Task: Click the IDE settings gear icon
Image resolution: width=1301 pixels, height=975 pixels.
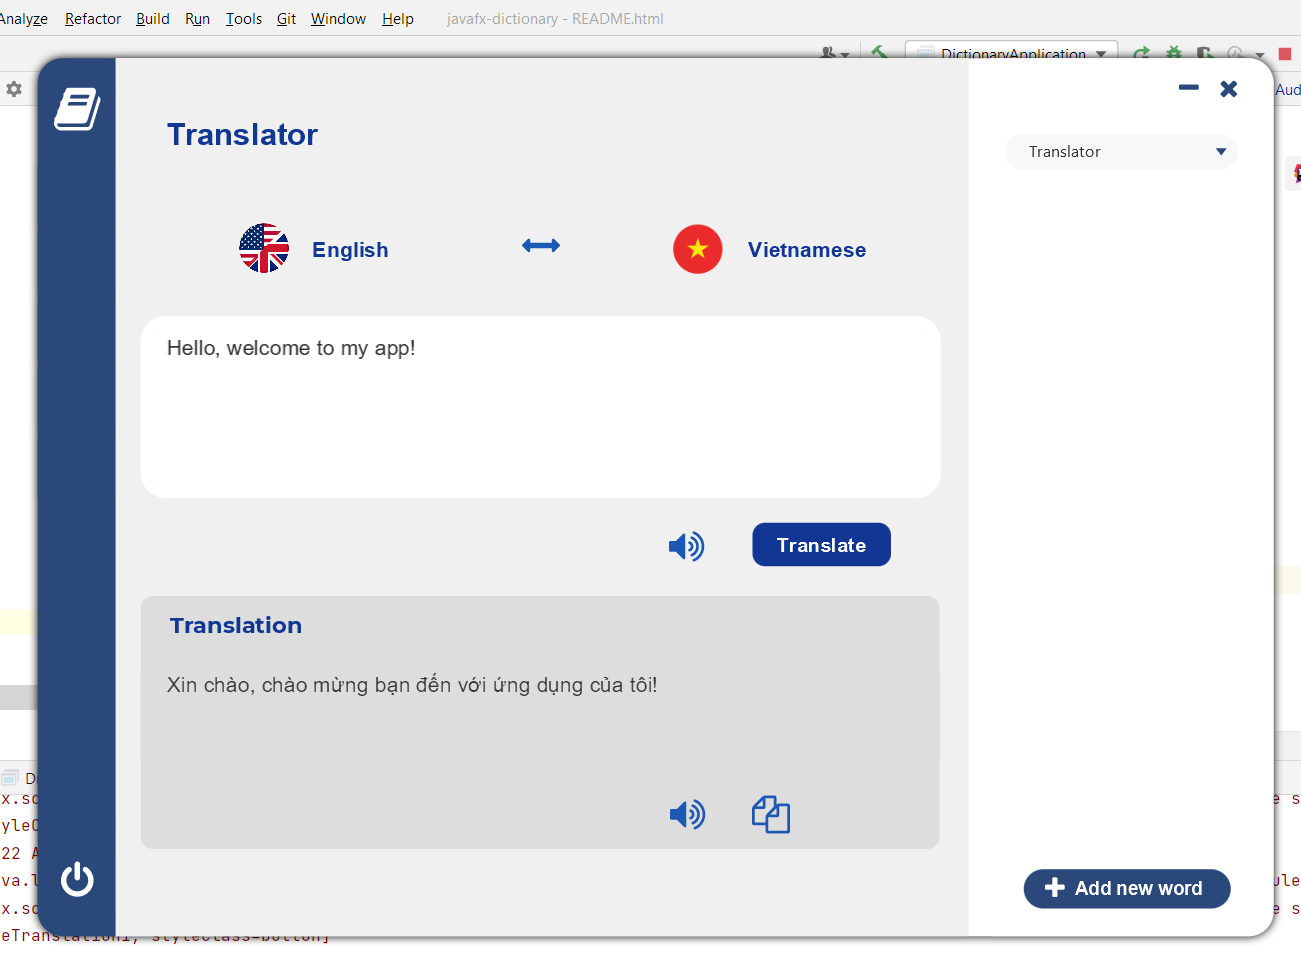Action: [14, 89]
